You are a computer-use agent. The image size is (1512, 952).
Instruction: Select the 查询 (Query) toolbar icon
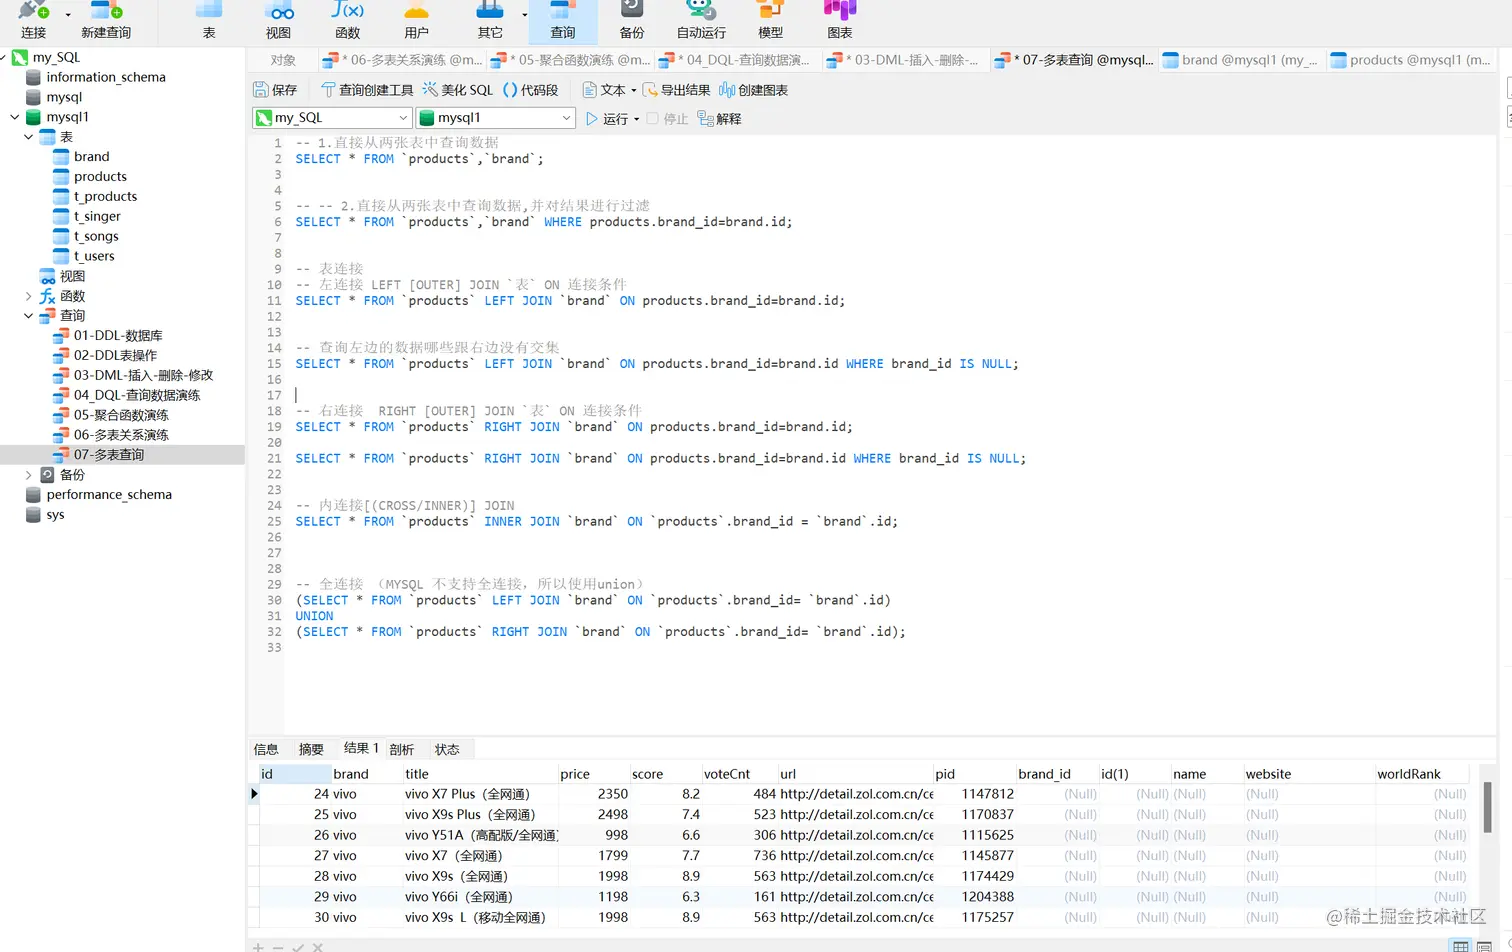pos(563,20)
